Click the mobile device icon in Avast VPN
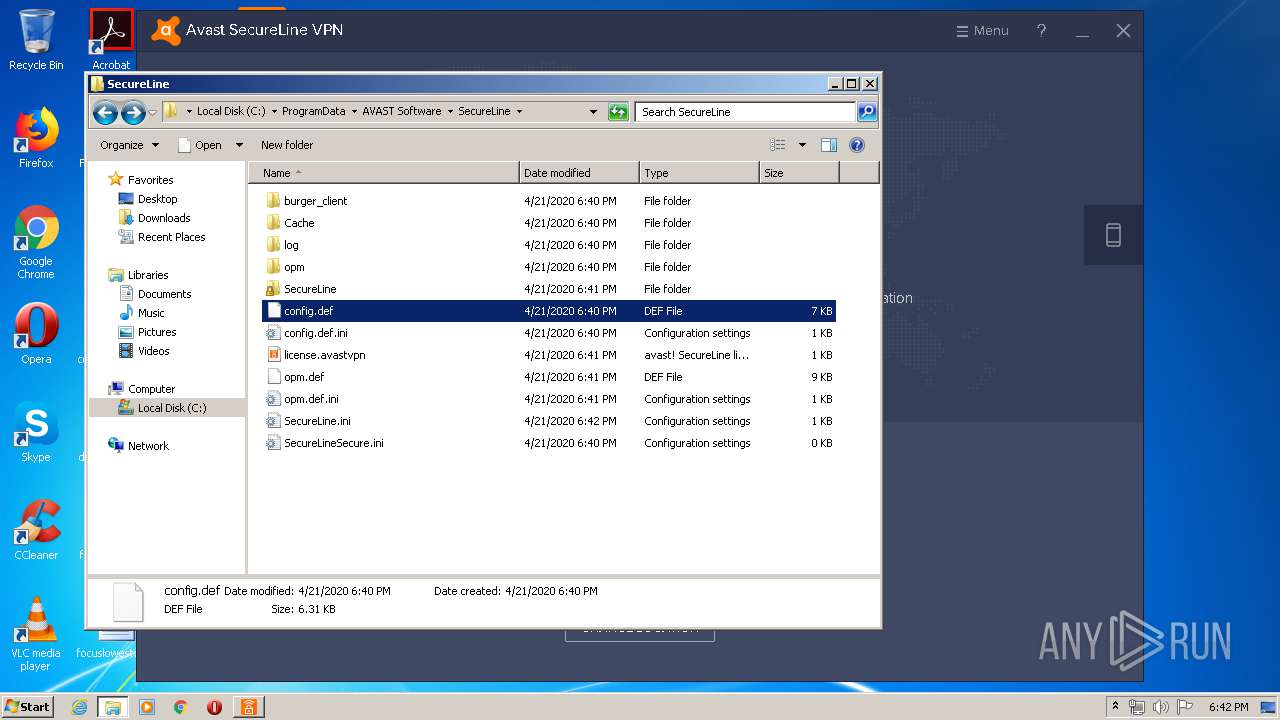The width and height of the screenshot is (1280, 720). point(1113,235)
